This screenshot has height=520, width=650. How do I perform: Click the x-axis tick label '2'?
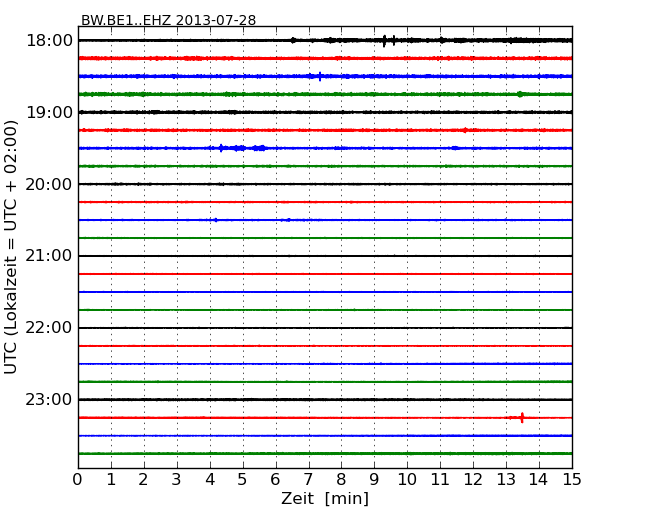point(143,480)
